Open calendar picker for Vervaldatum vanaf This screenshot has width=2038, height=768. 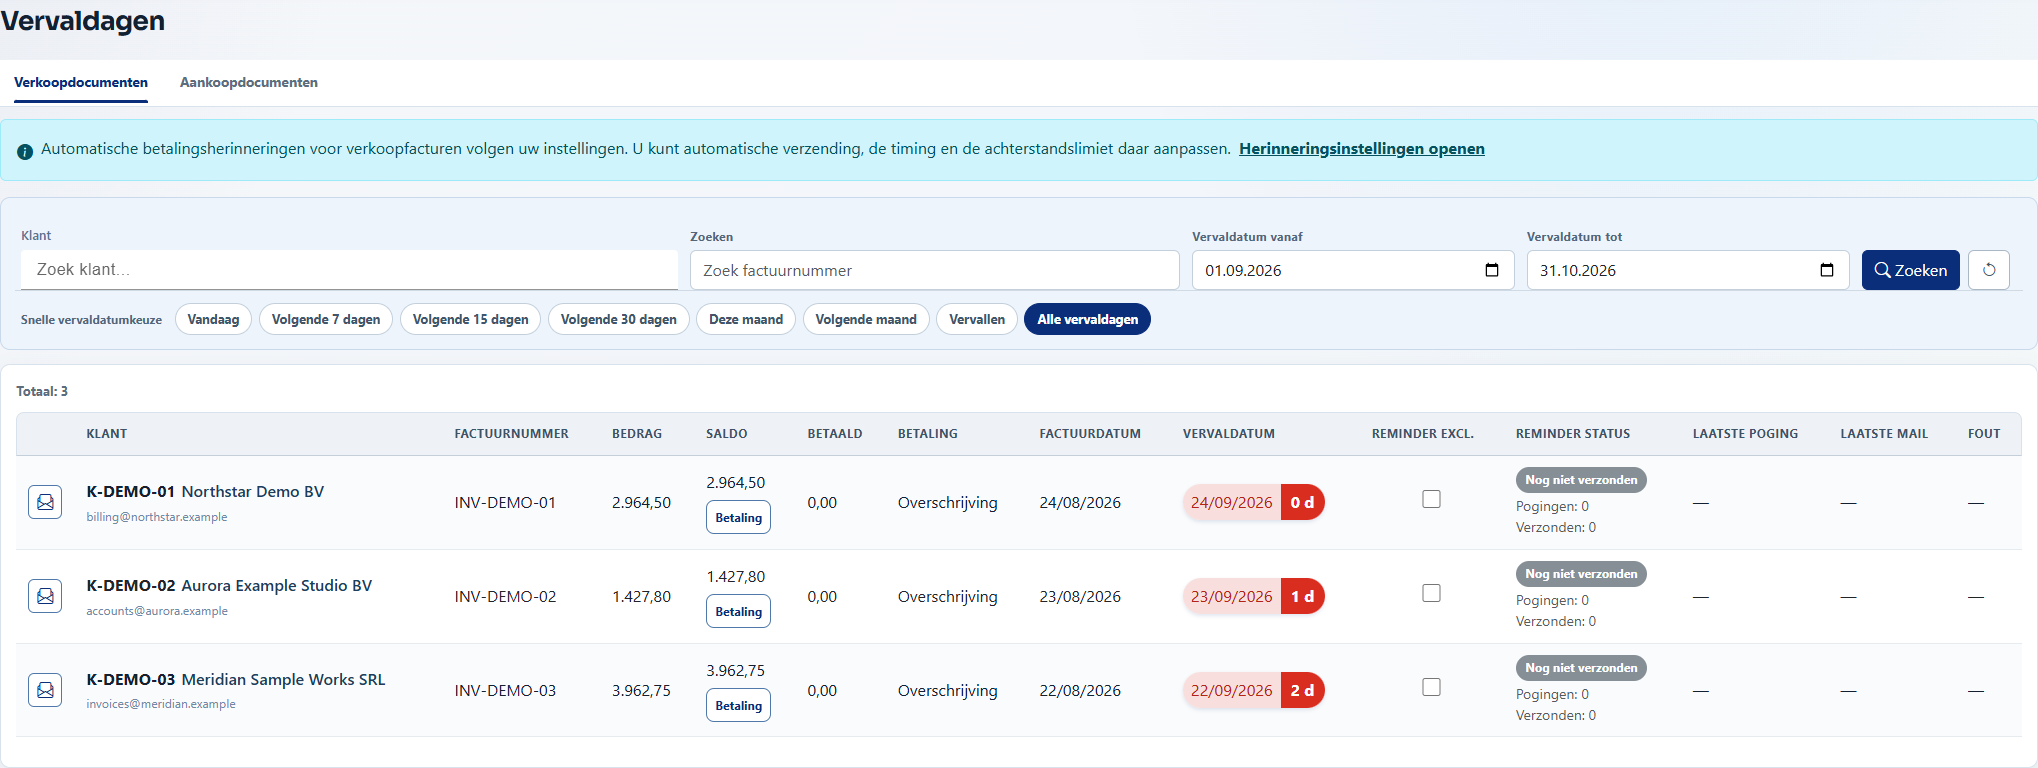coord(1492,270)
